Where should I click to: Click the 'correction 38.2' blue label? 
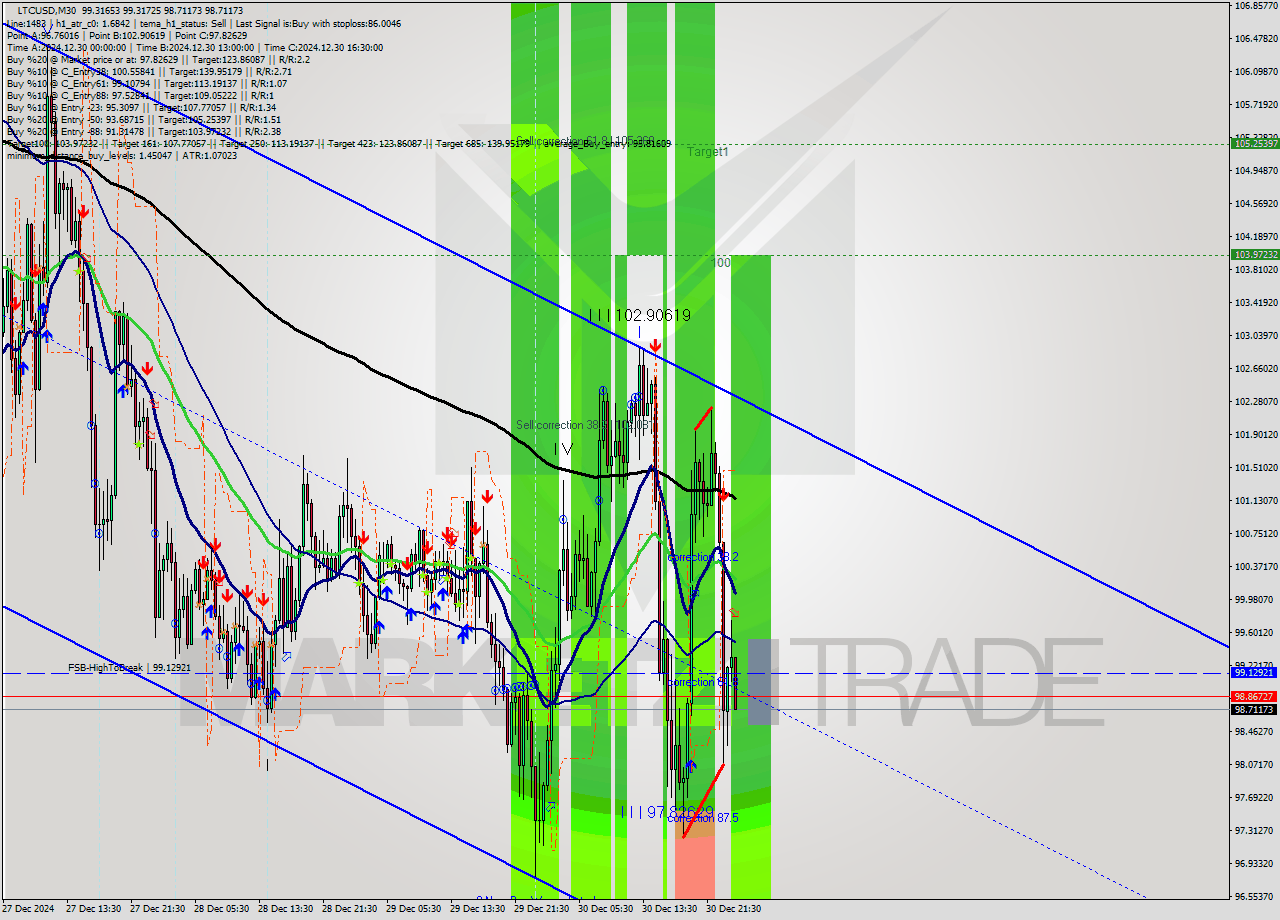[703, 557]
